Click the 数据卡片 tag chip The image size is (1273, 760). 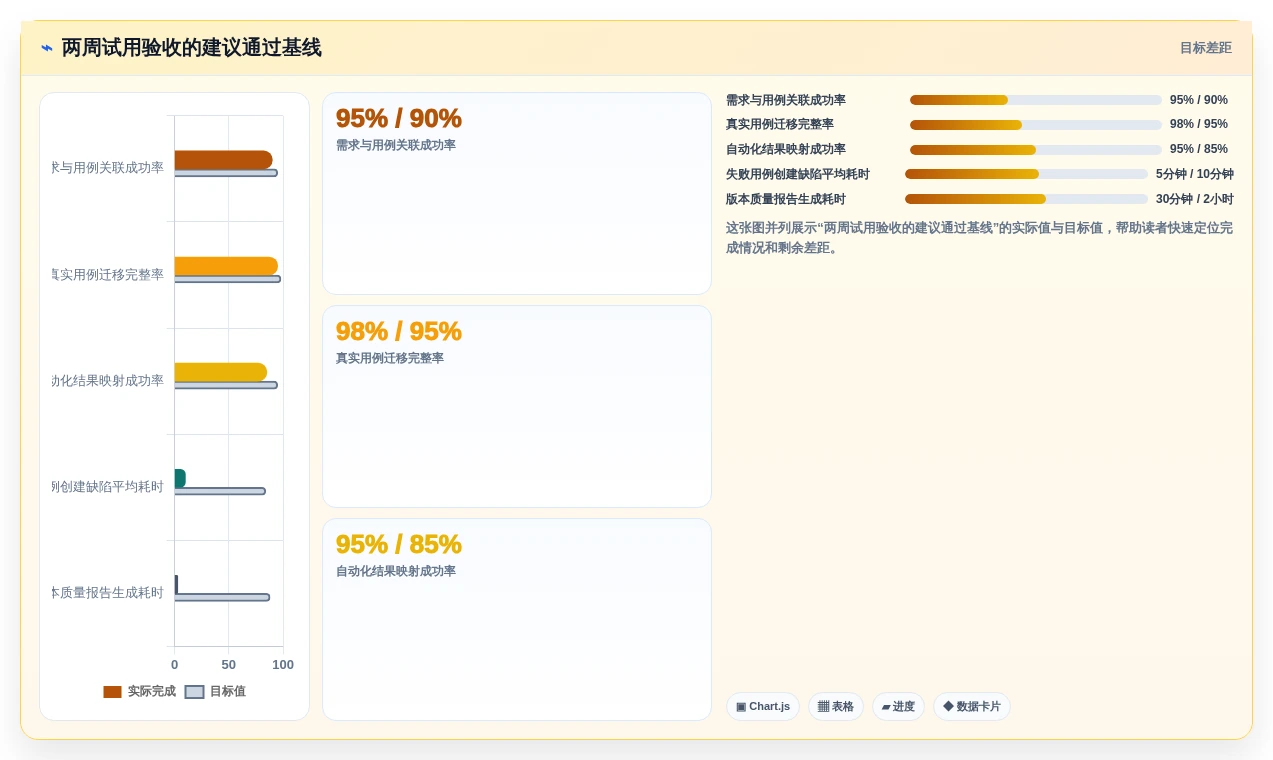tap(971, 706)
